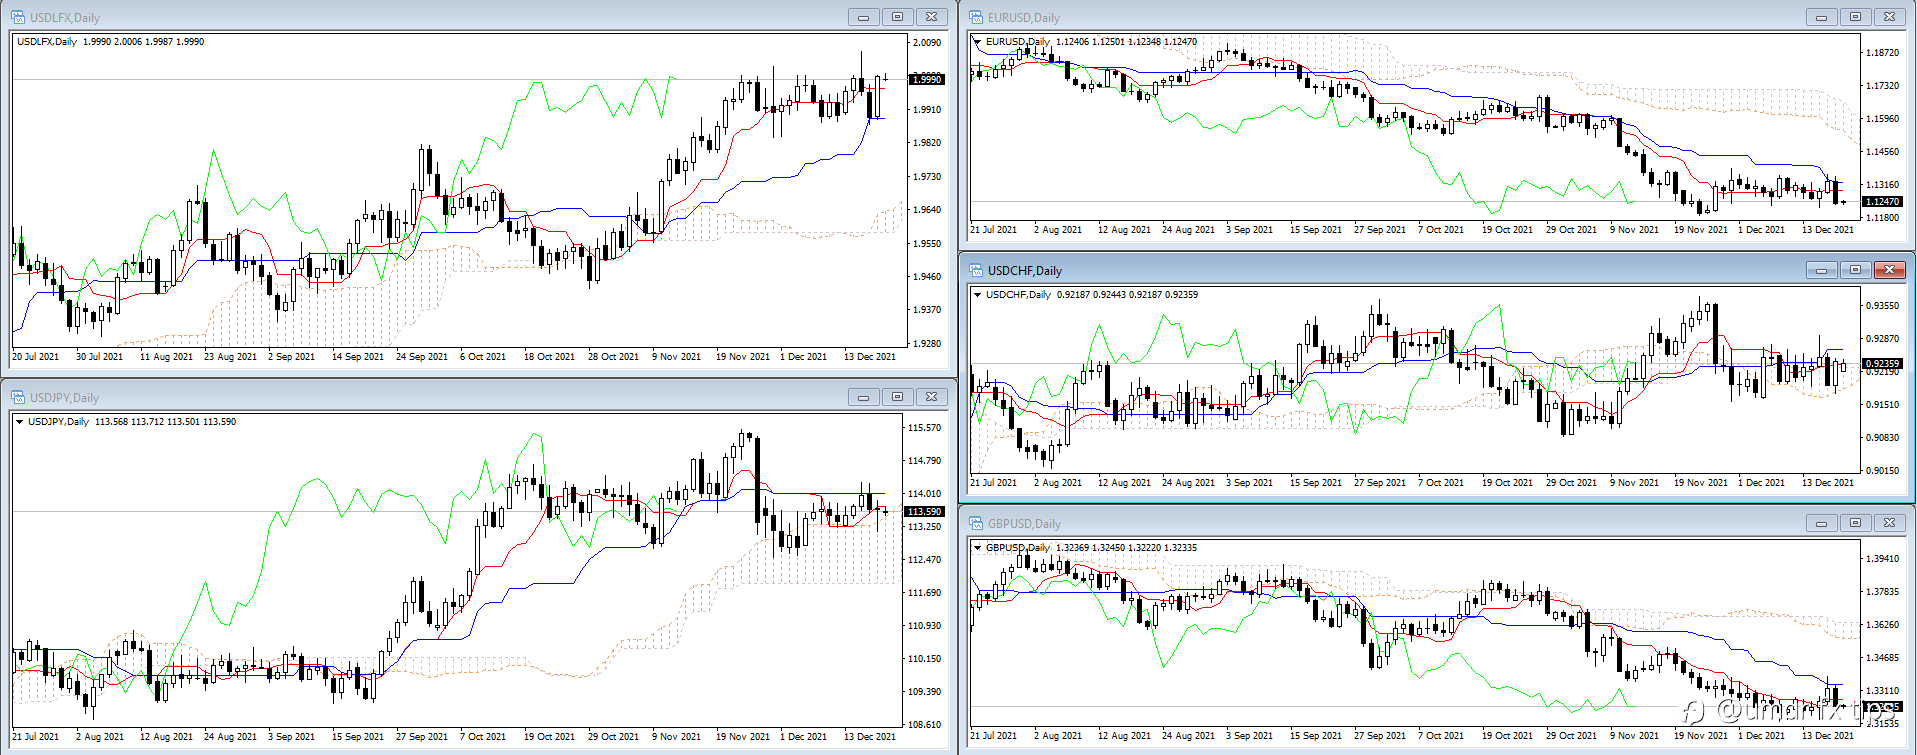The height and width of the screenshot is (755, 1917).
Task: Click the 0.93550 price level in USDCHF
Action: (x=1882, y=305)
